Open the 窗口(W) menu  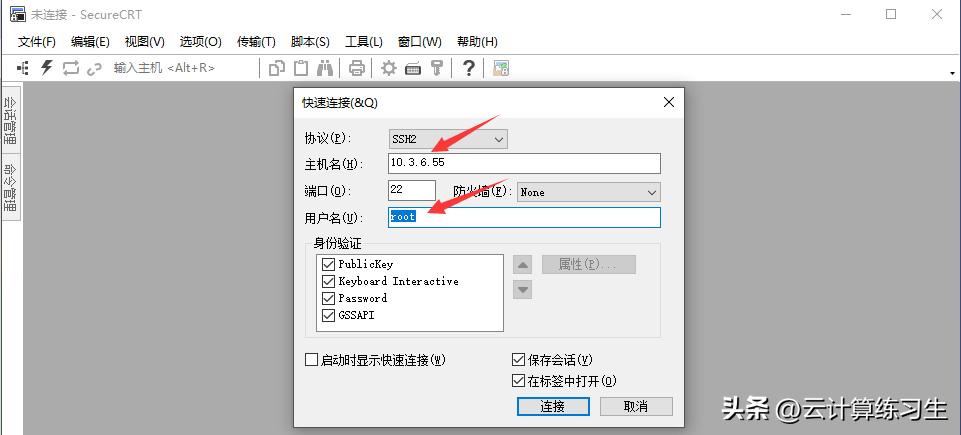[x=419, y=42]
